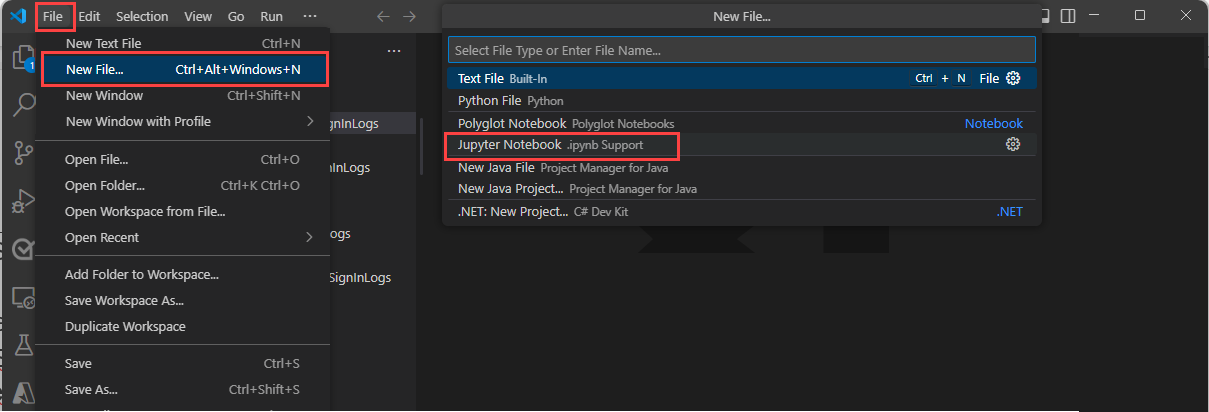Choose New Text File menu entry
Screen dimensions: 1209x412
coord(183,44)
